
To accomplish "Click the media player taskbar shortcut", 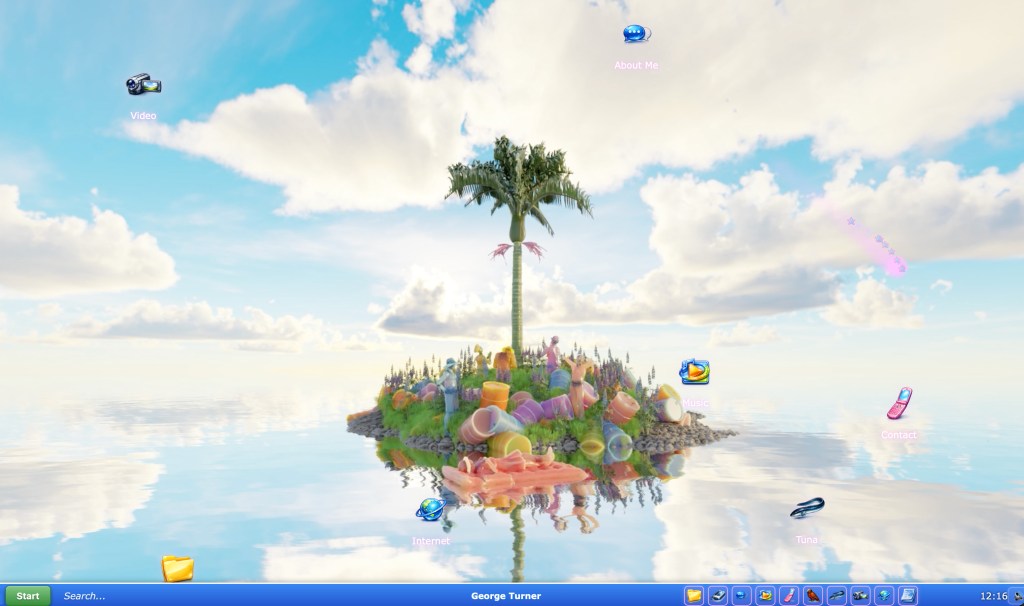I will point(765,596).
